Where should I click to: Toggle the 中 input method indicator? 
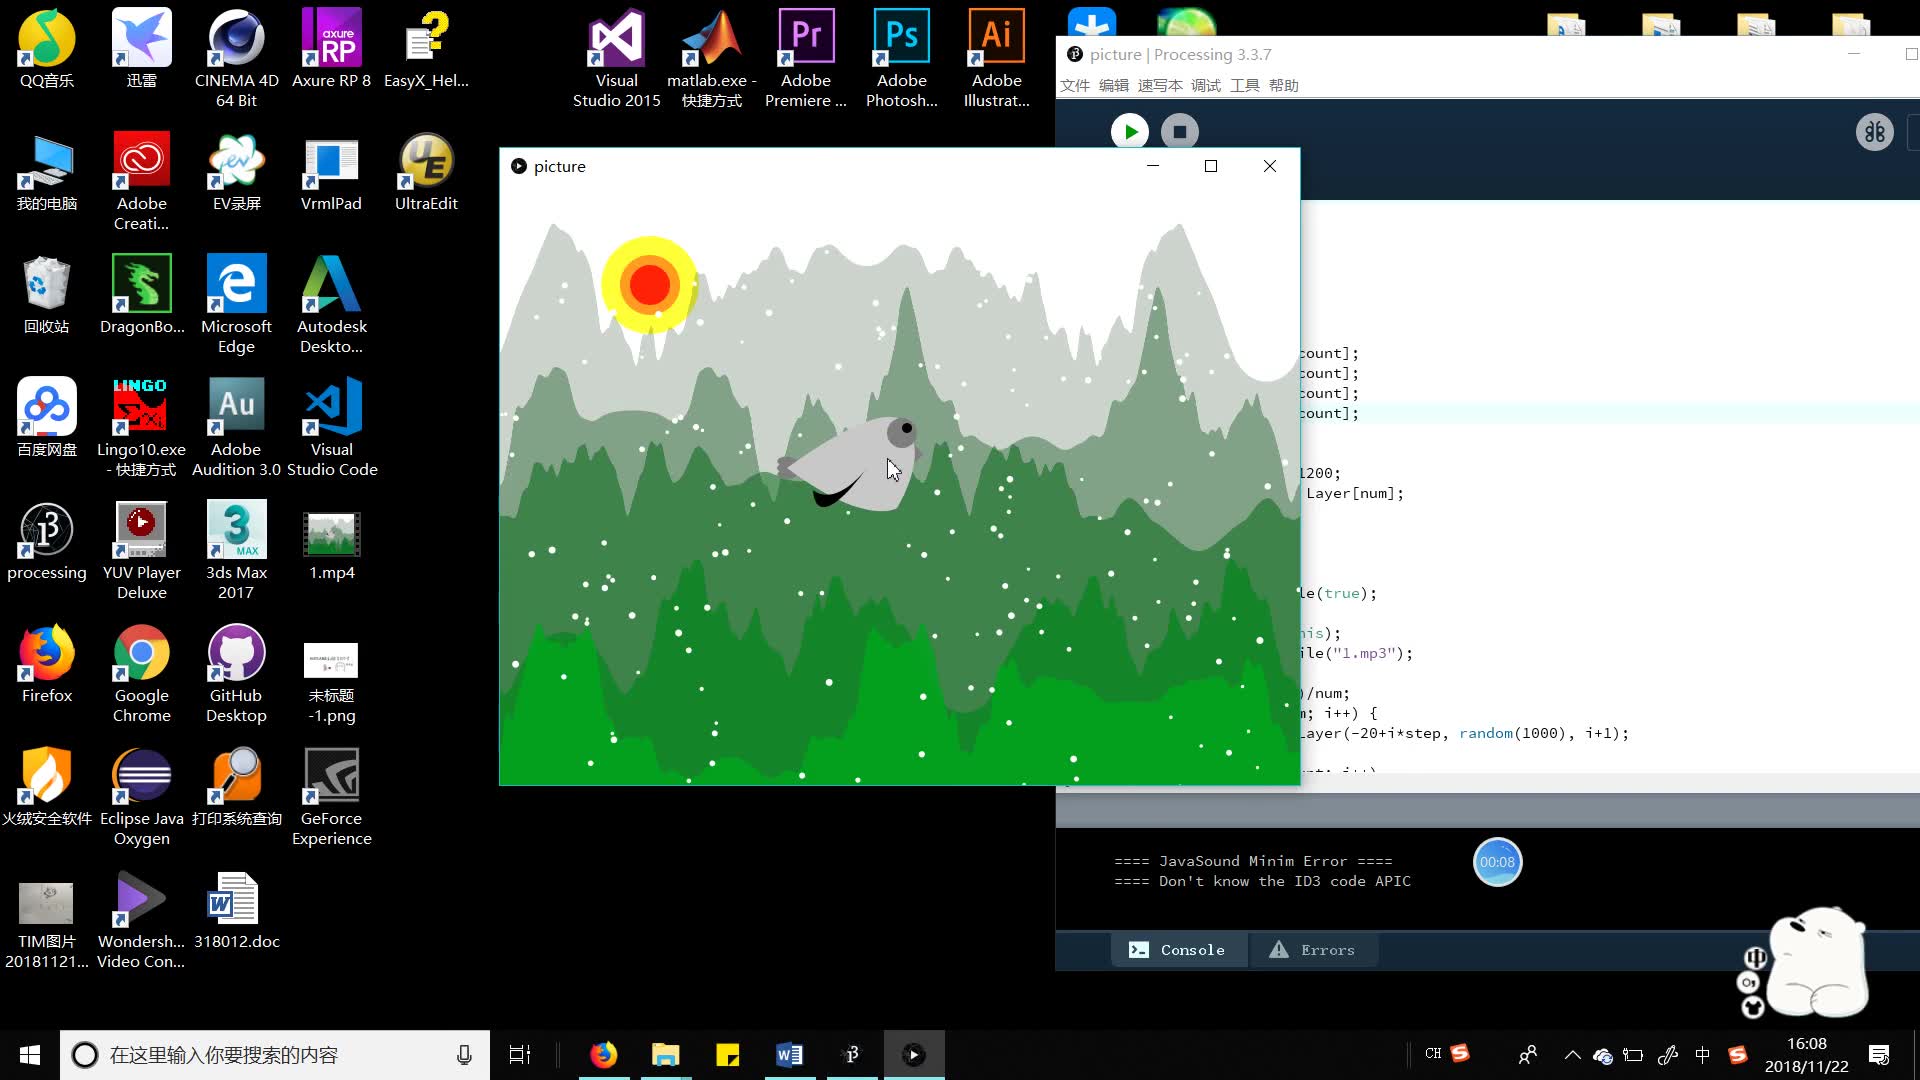pos(1702,1055)
